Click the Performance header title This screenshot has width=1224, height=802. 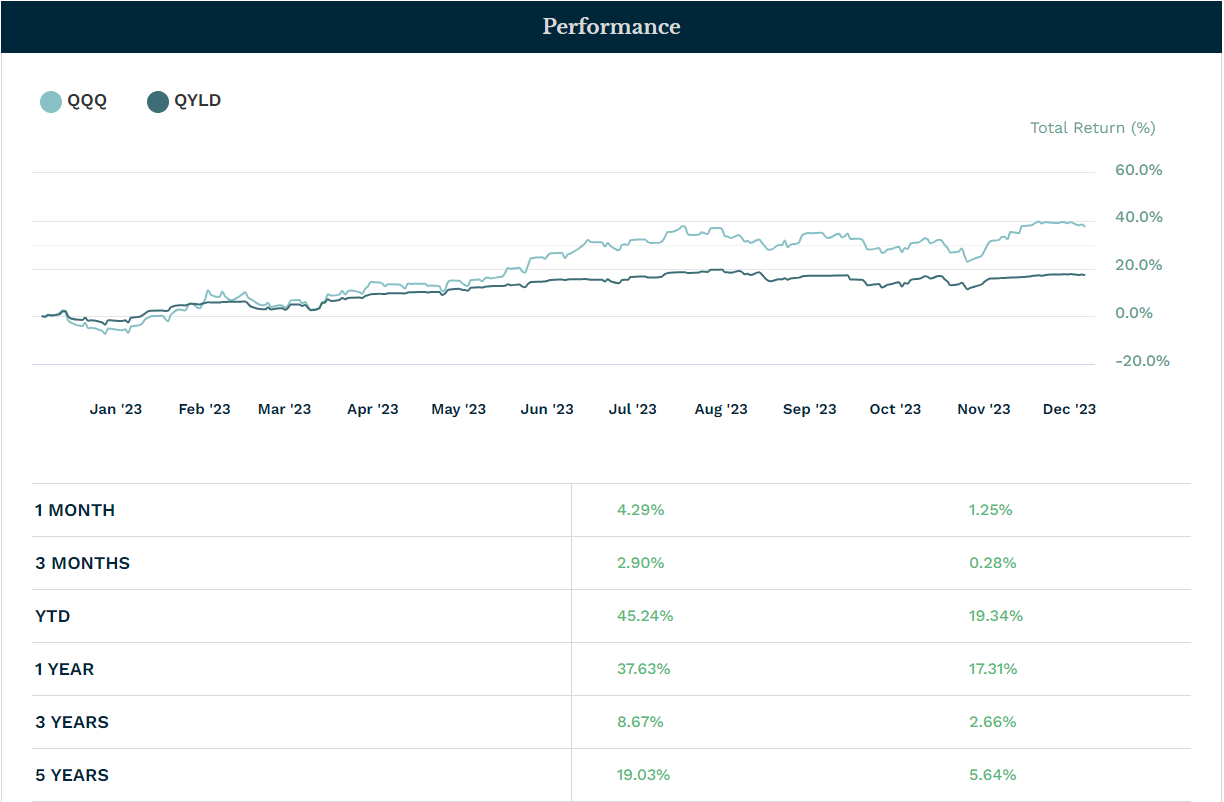[x=611, y=26]
